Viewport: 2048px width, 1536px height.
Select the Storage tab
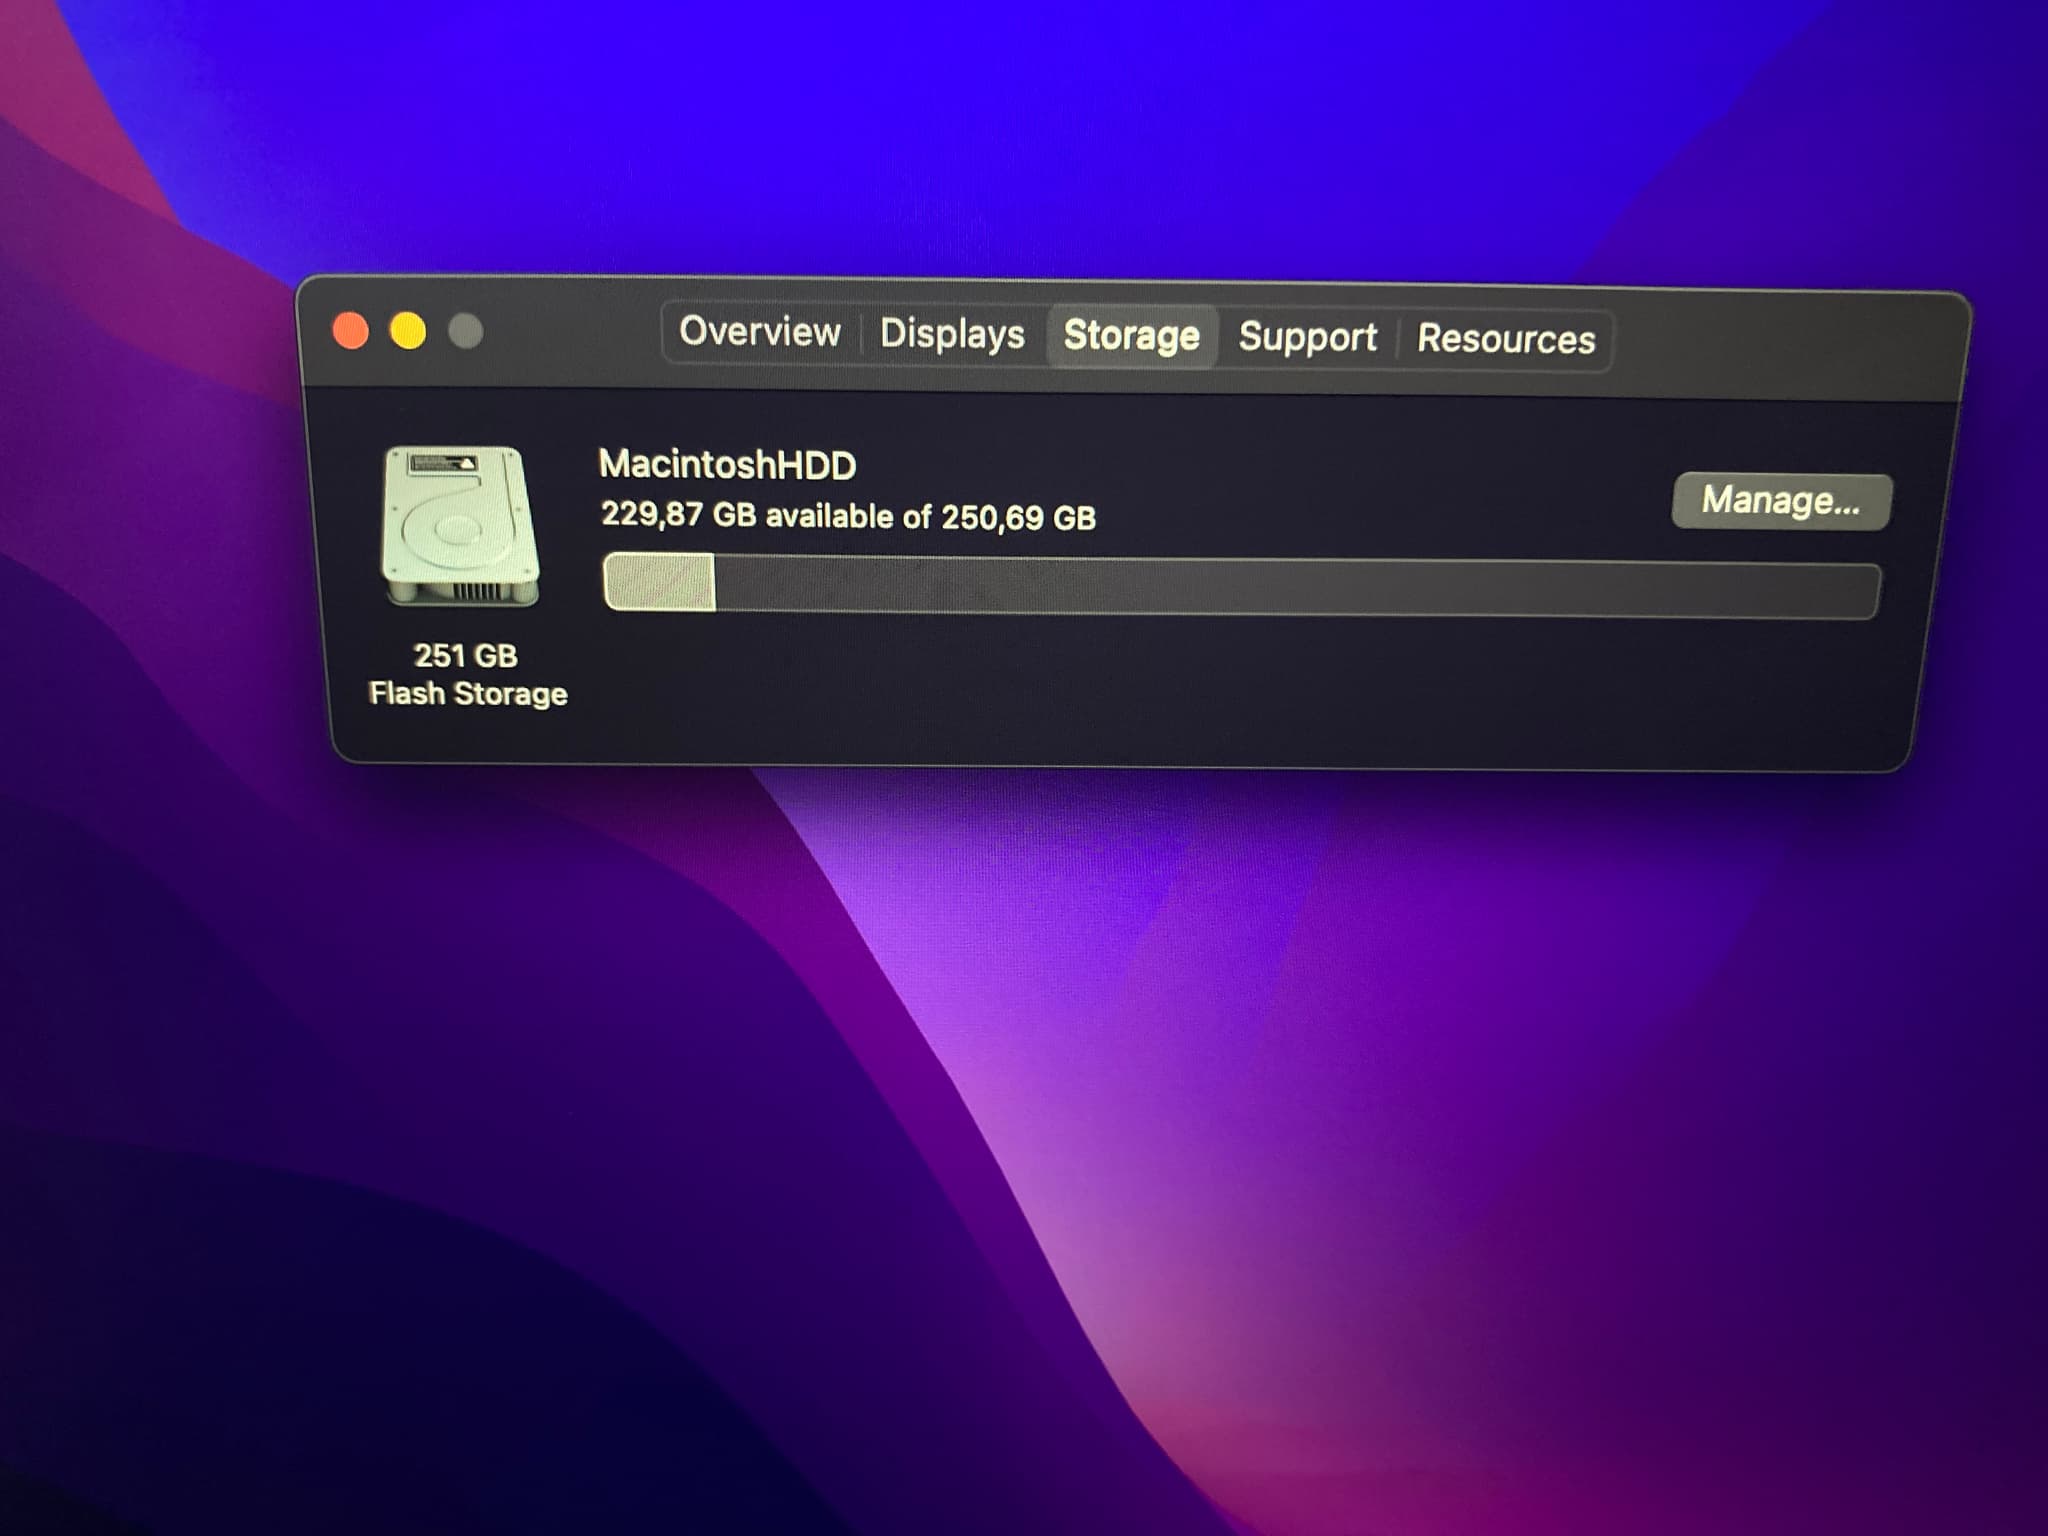(x=1131, y=336)
